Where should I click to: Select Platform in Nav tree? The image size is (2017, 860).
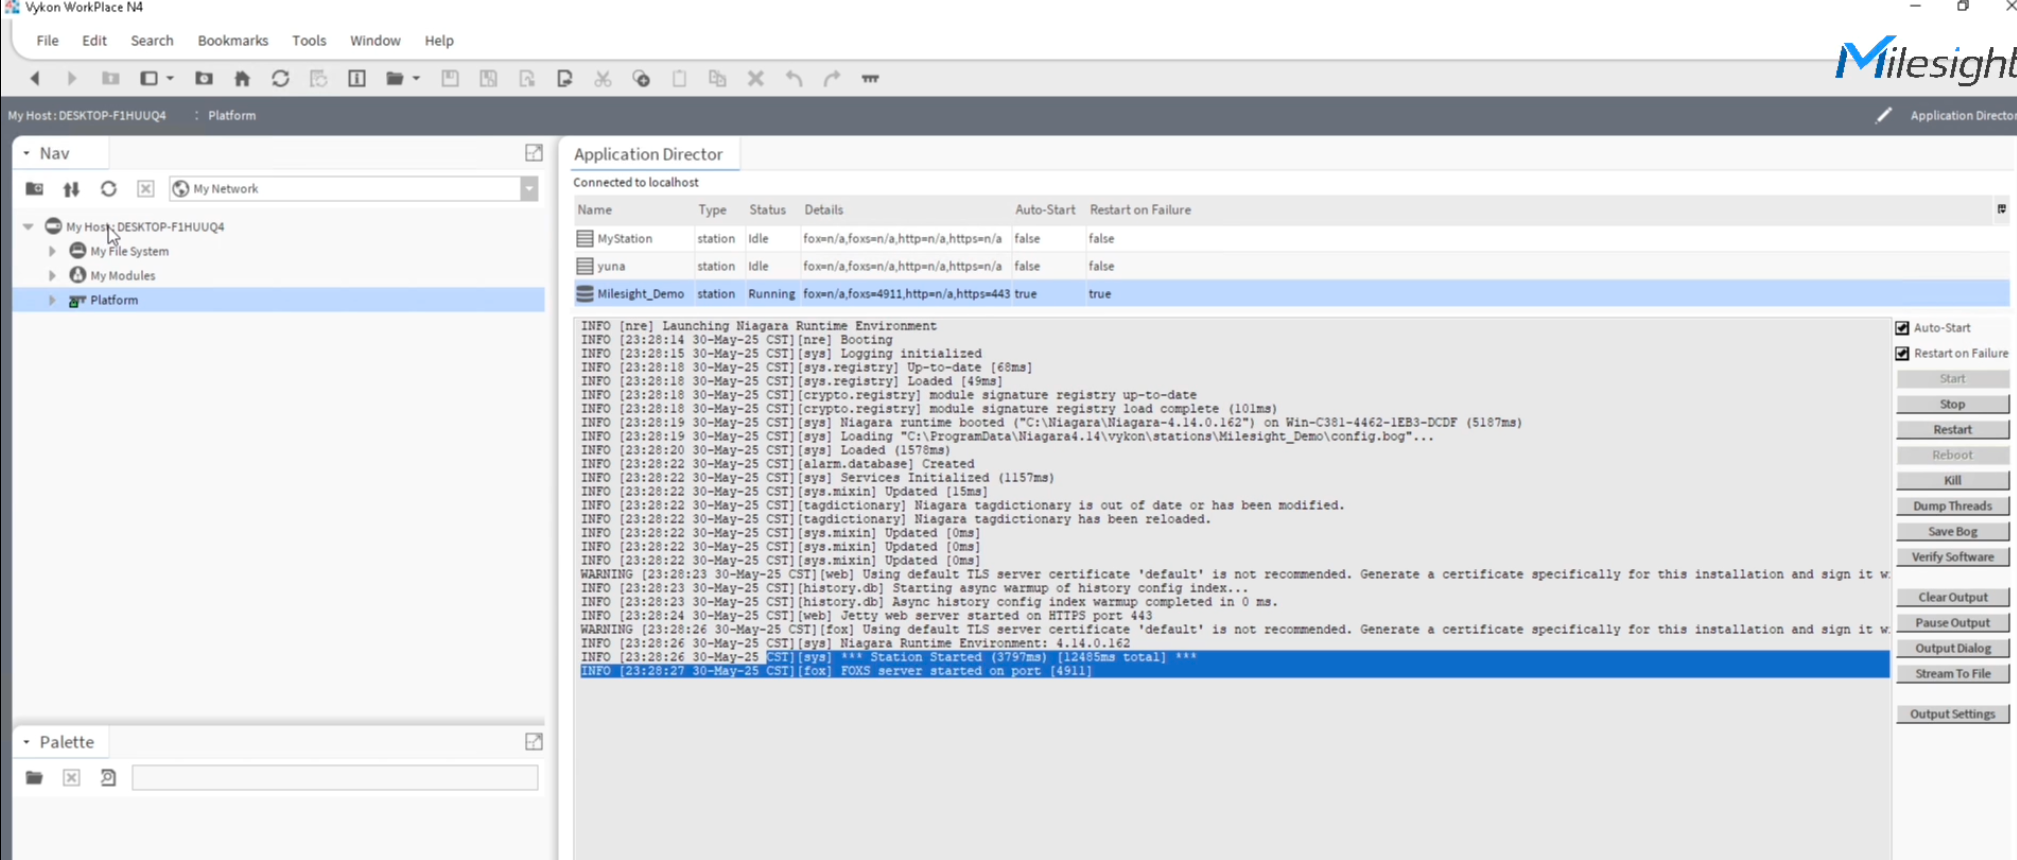(x=114, y=300)
